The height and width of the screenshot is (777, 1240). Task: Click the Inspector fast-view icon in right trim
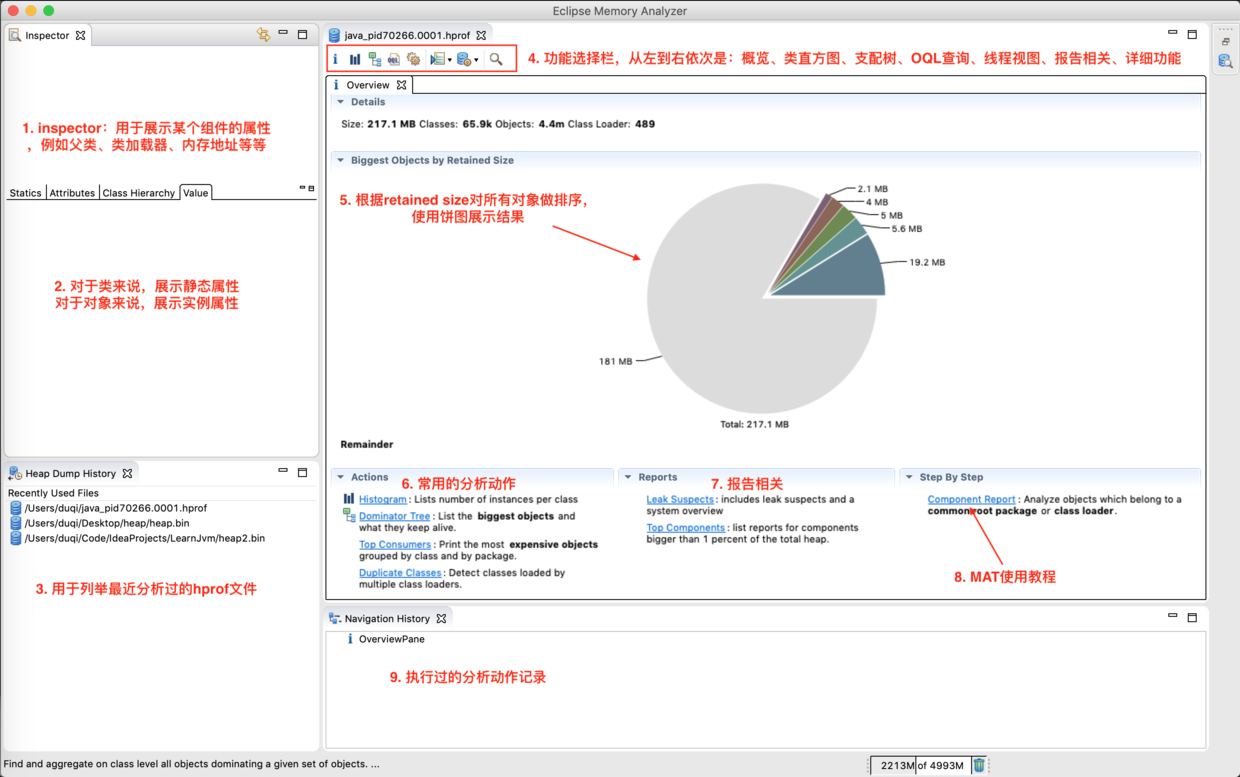click(x=1225, y=61)
